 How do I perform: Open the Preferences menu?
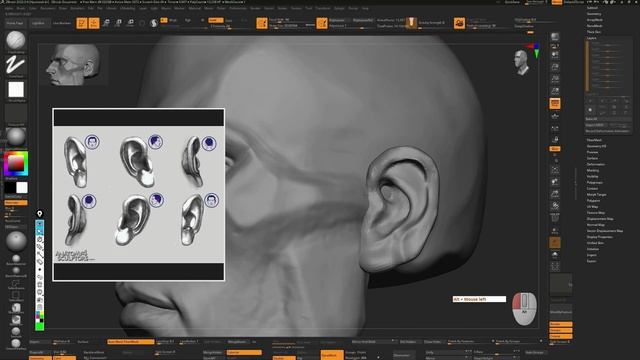click(x=238, y=8)
